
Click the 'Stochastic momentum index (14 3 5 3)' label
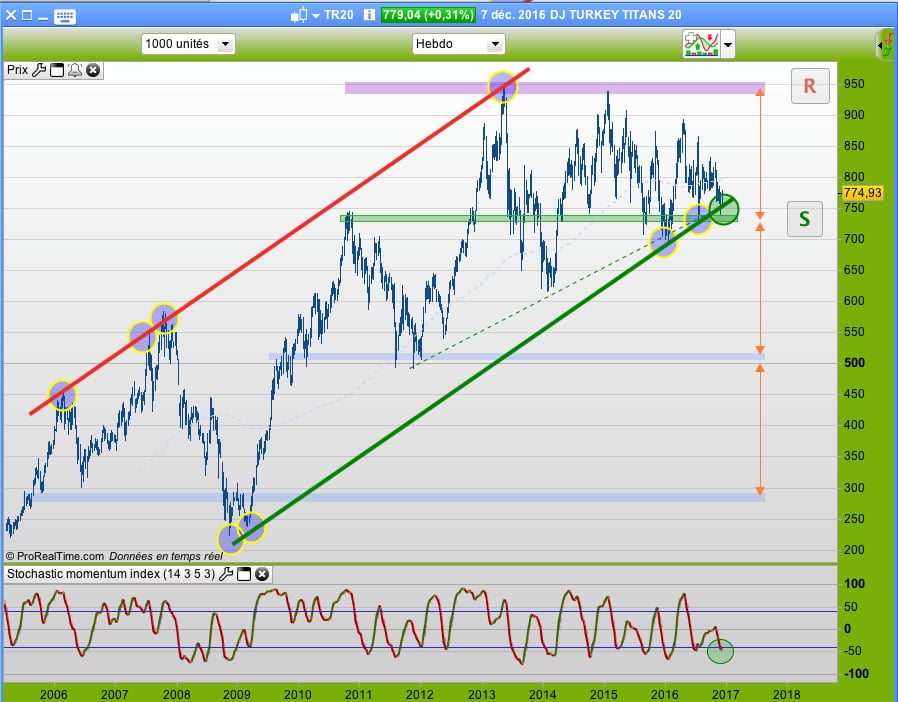click(111, 574)
